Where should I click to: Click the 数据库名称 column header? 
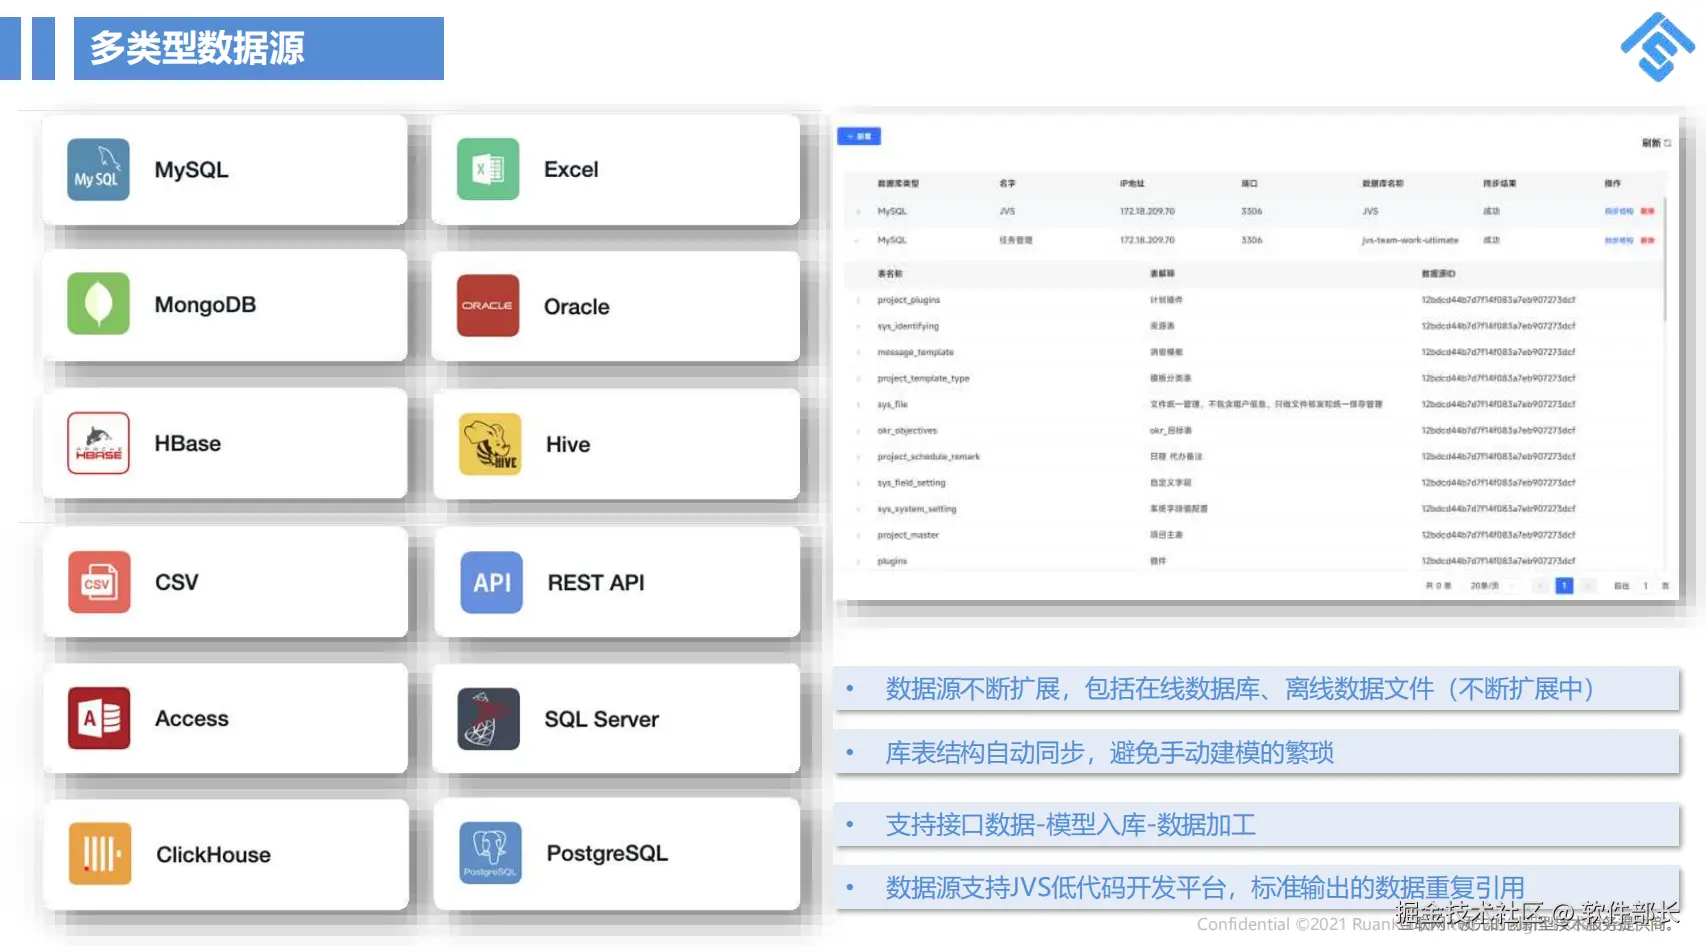[x=1383, y=184]
